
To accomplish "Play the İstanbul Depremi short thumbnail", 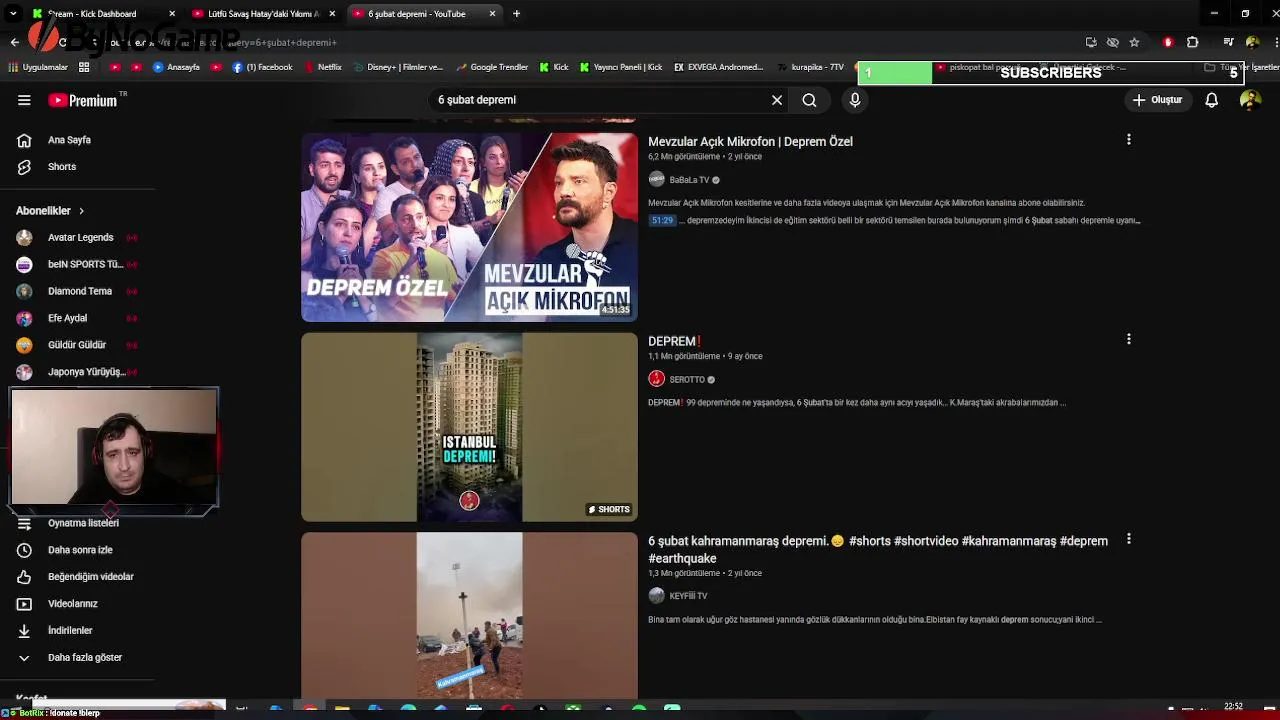I will (x=469, y=427).
